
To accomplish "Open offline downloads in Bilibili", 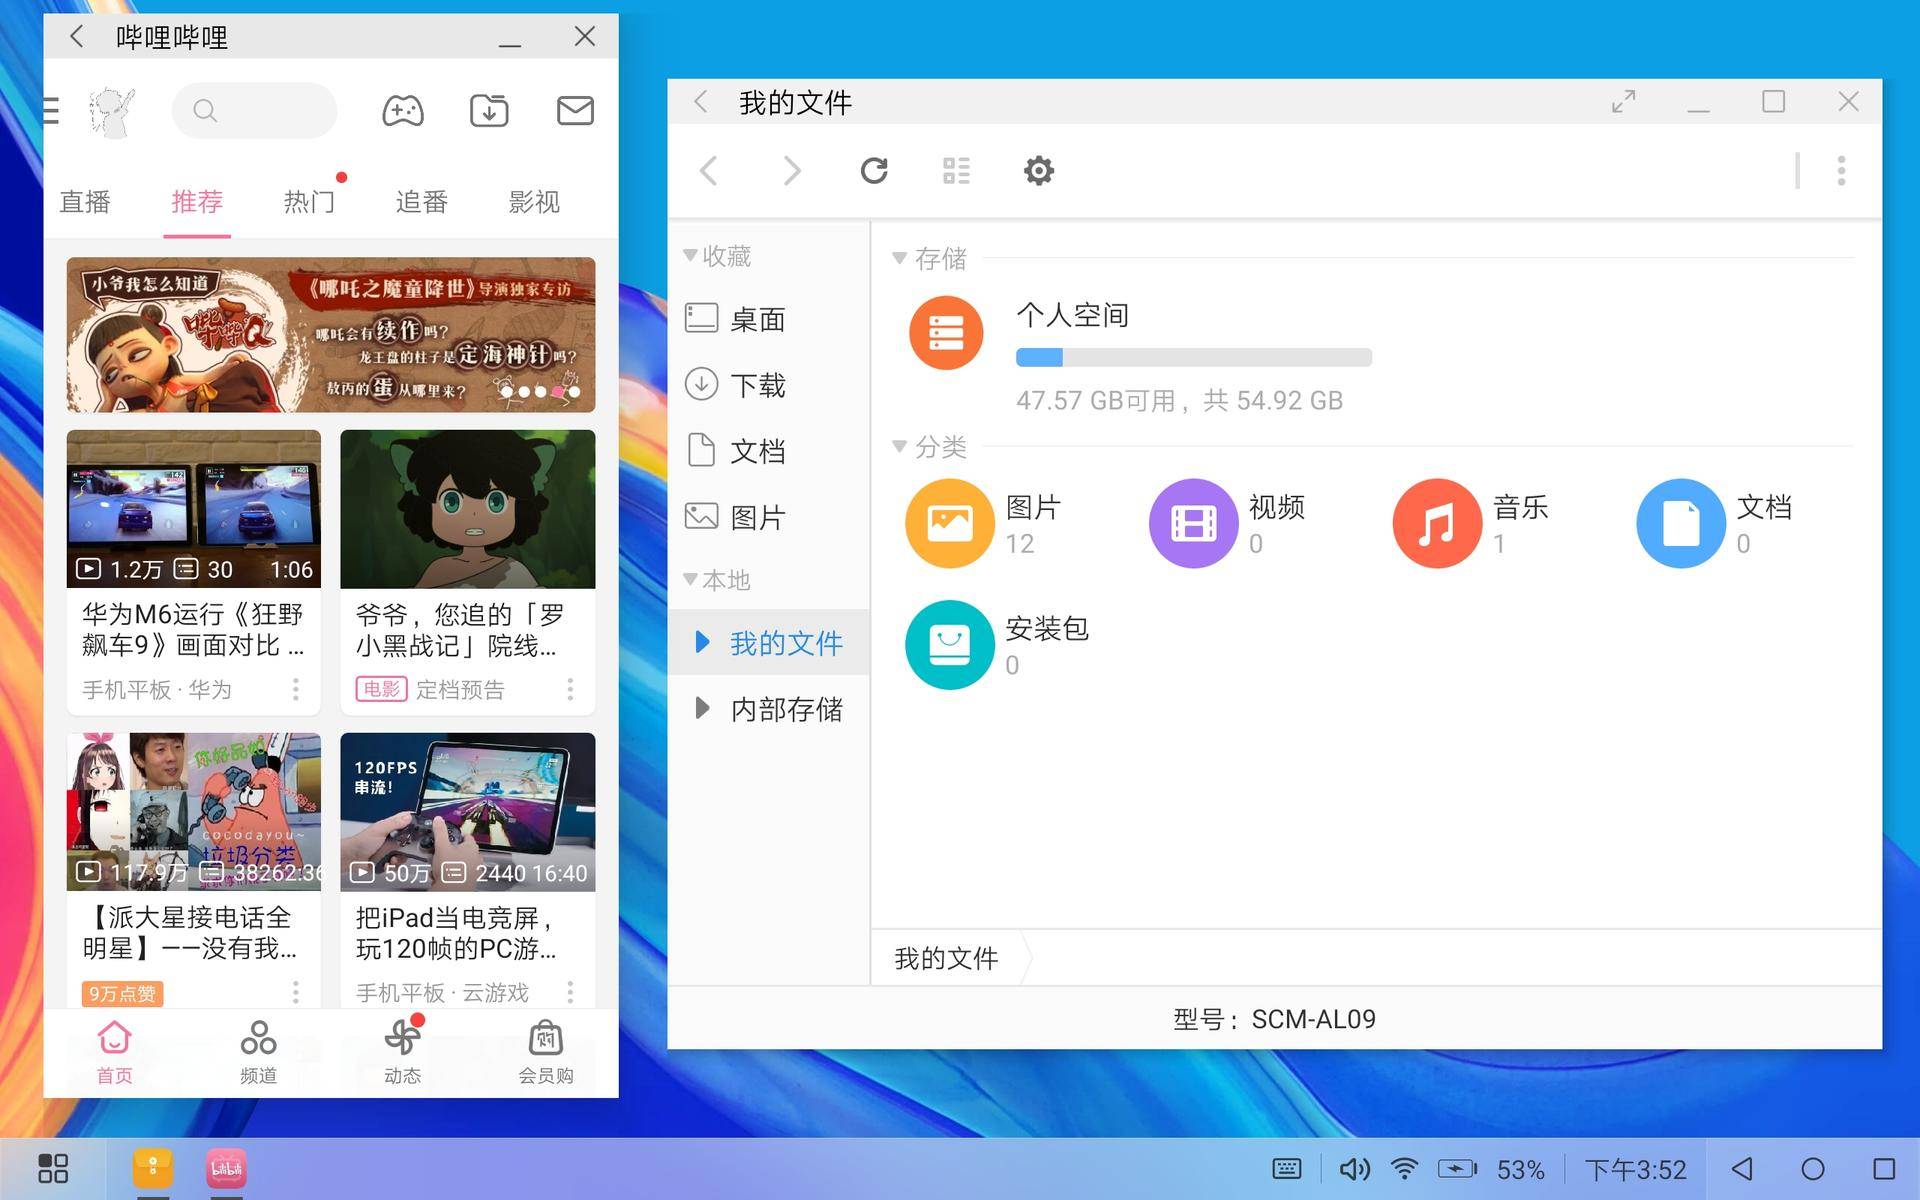I will 488,110.
